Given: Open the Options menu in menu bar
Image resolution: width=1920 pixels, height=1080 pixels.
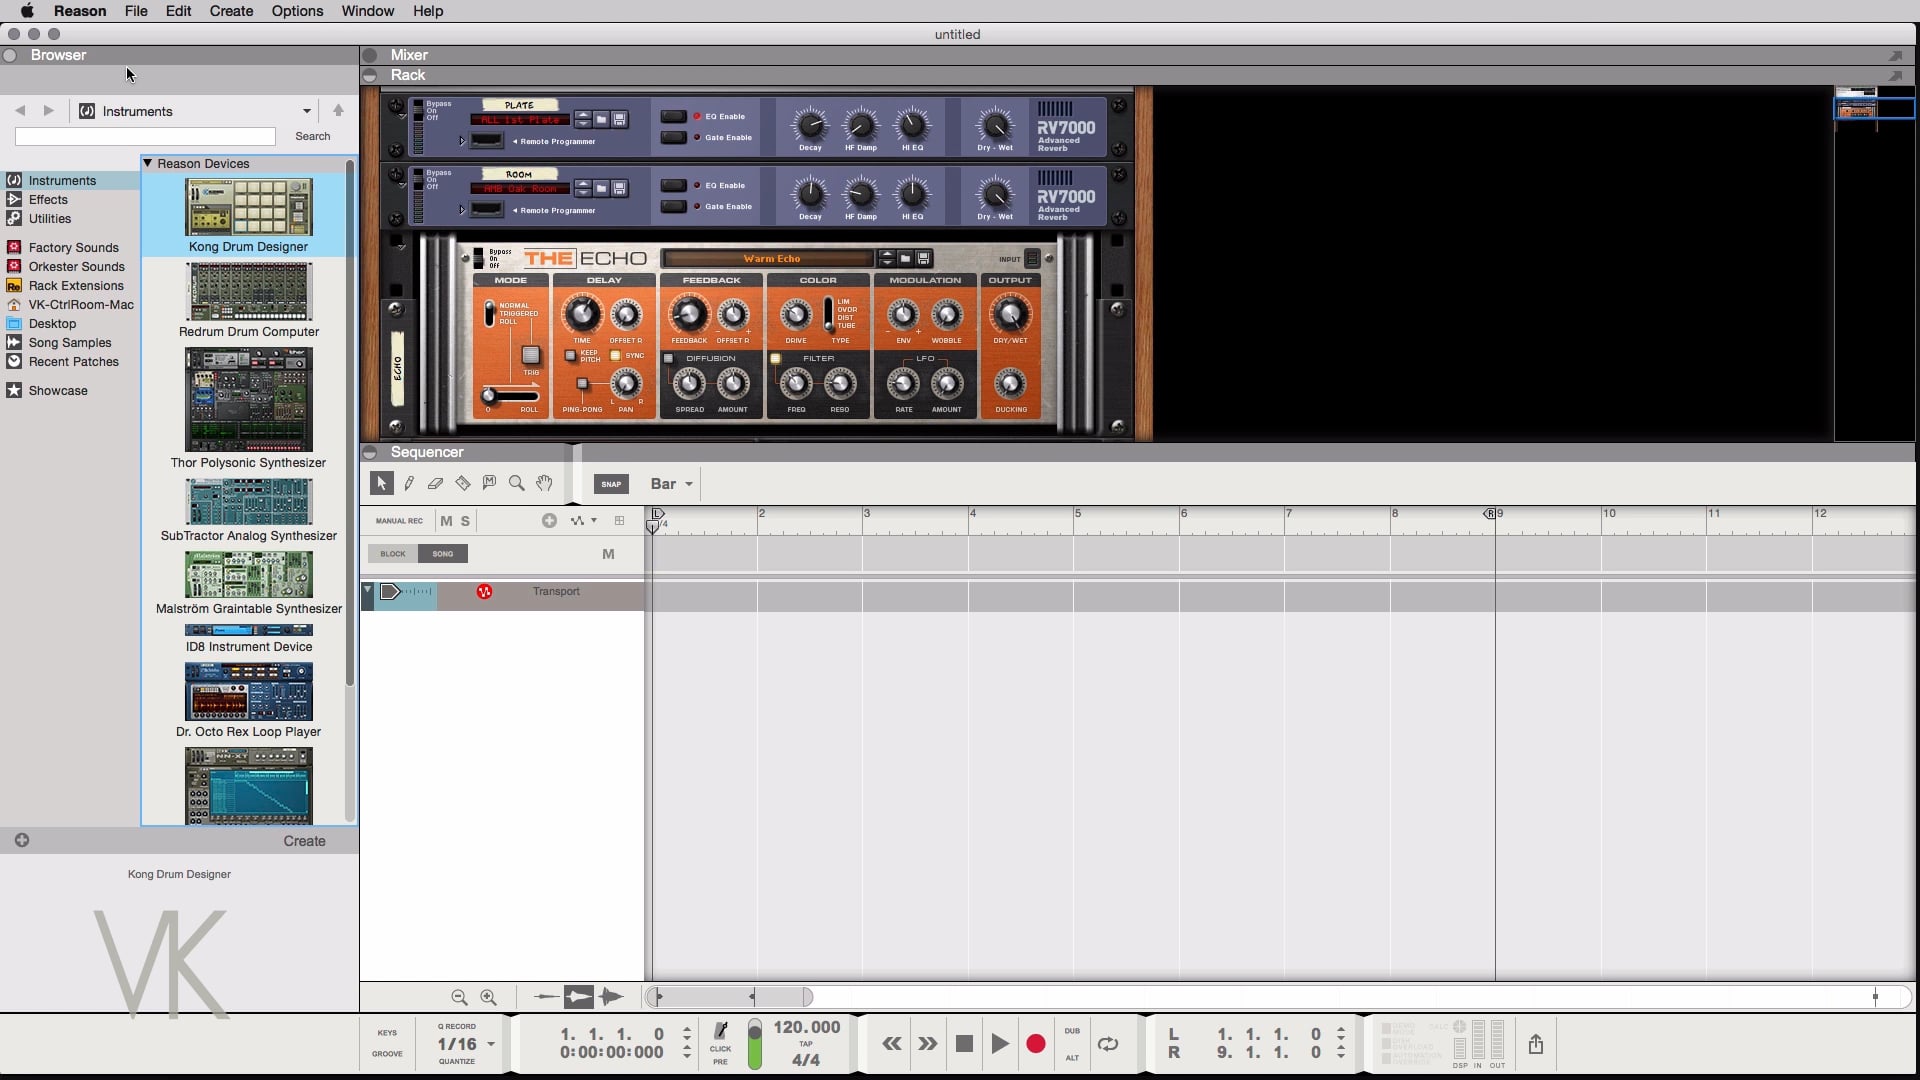Looking at the screenshot, I should click(297, 11).
